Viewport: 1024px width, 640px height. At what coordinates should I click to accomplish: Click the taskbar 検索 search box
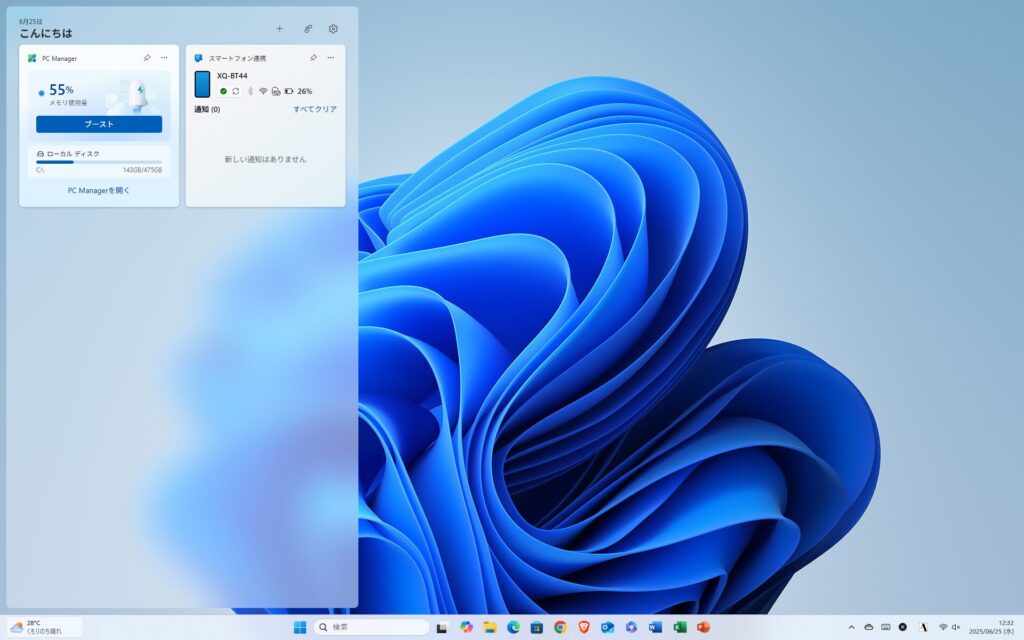click(371, 628)
